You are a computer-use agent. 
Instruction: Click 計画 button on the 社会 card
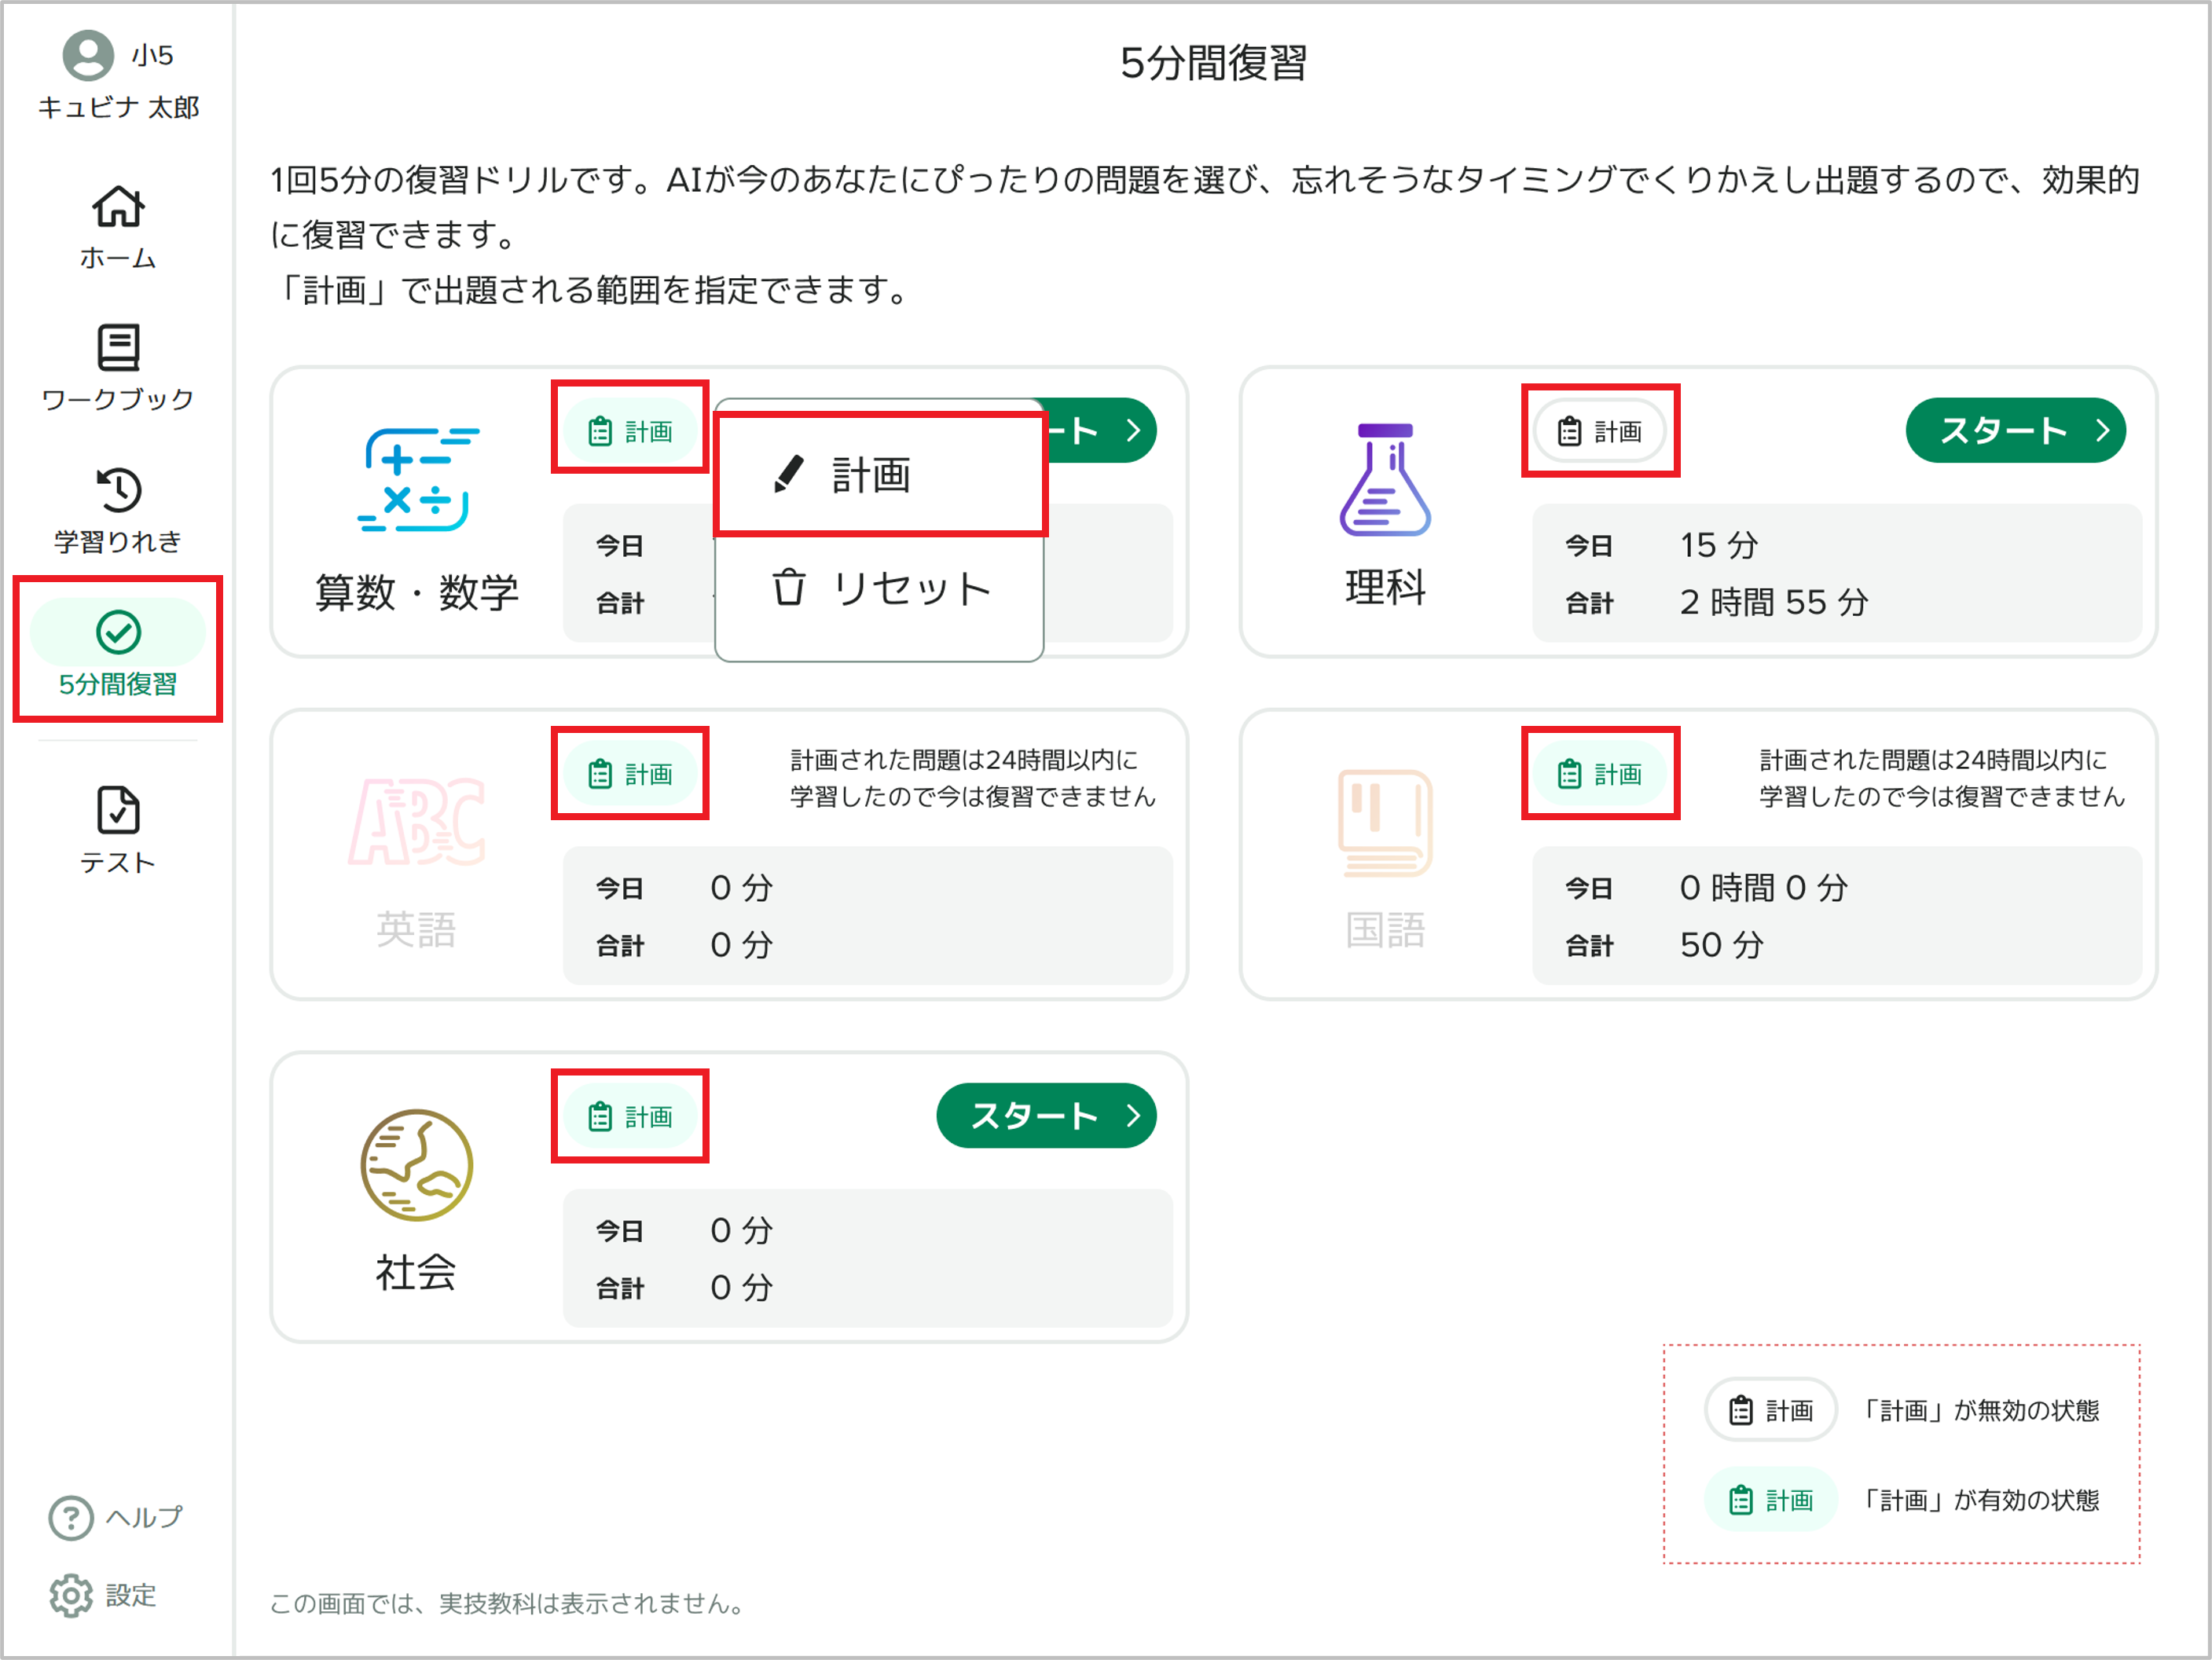pos(630,1116)
